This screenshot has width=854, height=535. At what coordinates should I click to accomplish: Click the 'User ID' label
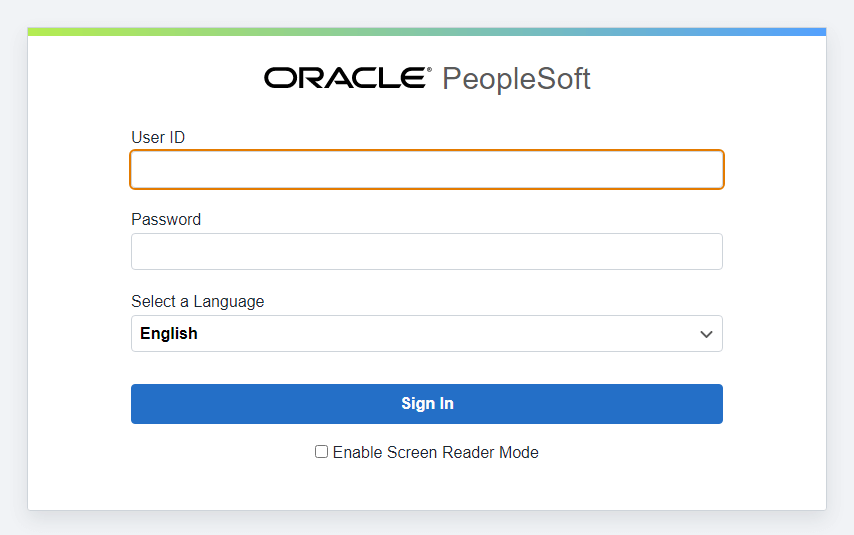click(x=158, y=137)
